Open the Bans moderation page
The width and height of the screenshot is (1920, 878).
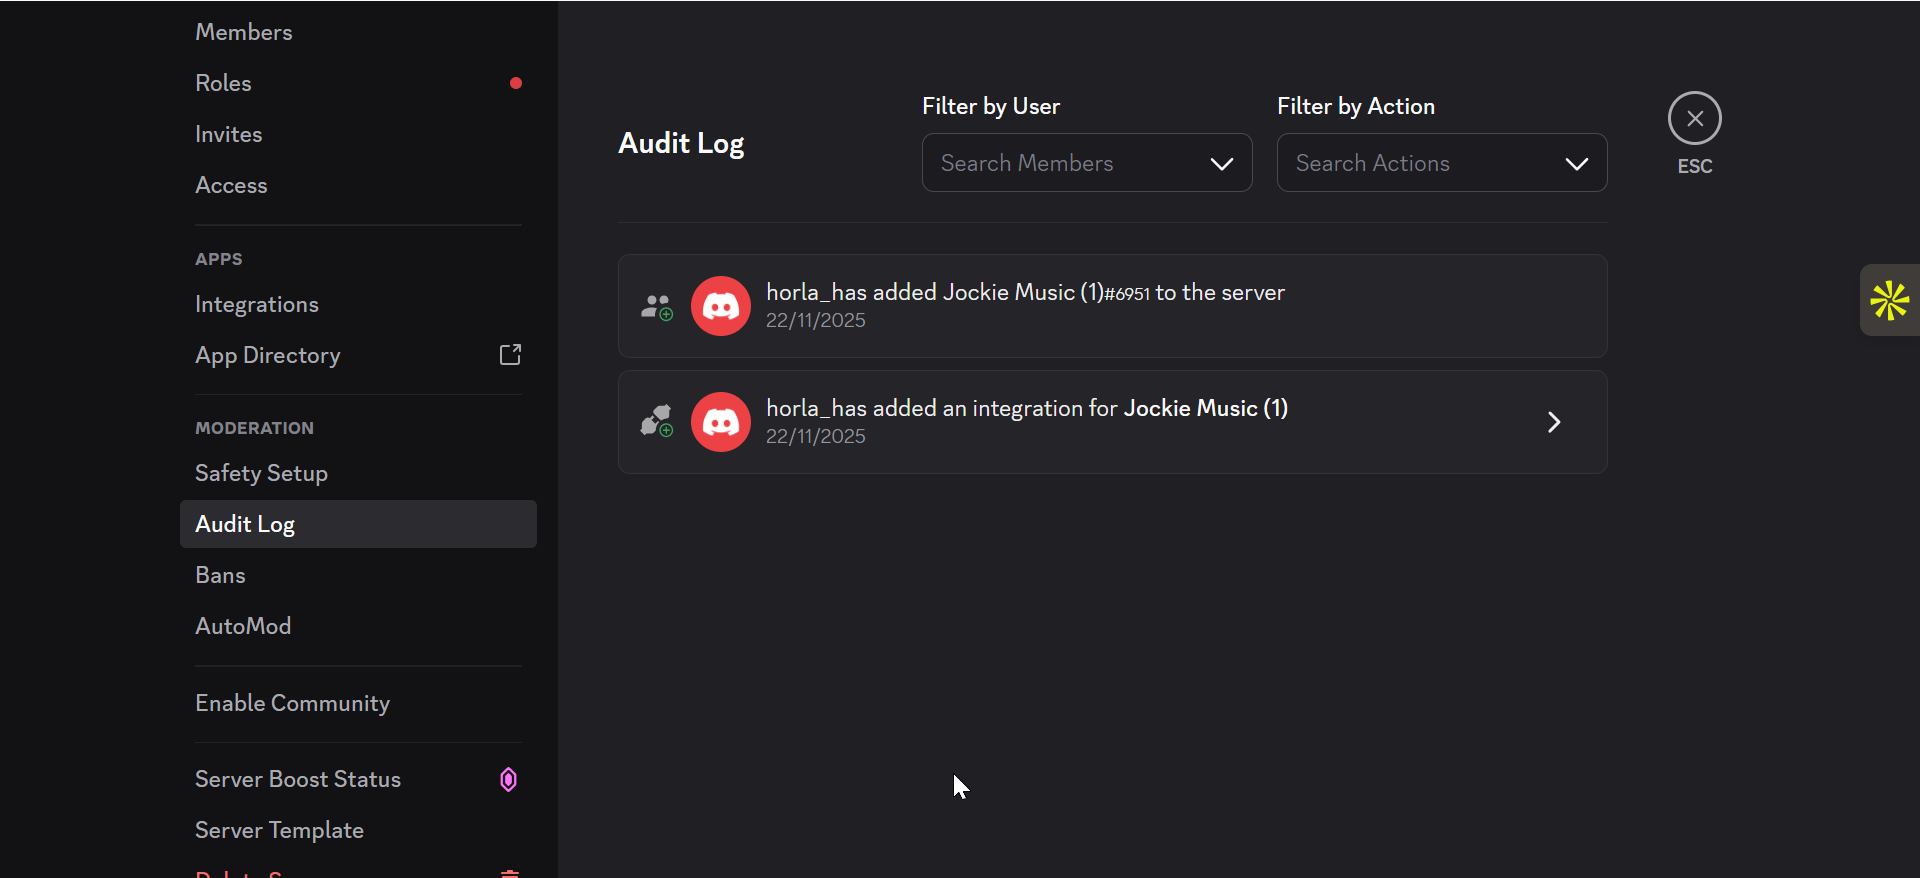pyautogui.click(x=220, y=575)
